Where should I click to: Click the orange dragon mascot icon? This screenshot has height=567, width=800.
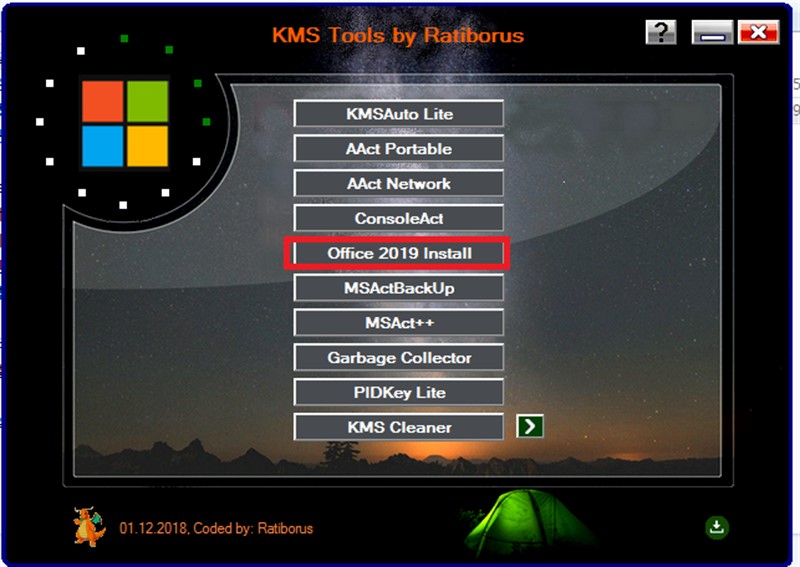(x=89, y=526)
